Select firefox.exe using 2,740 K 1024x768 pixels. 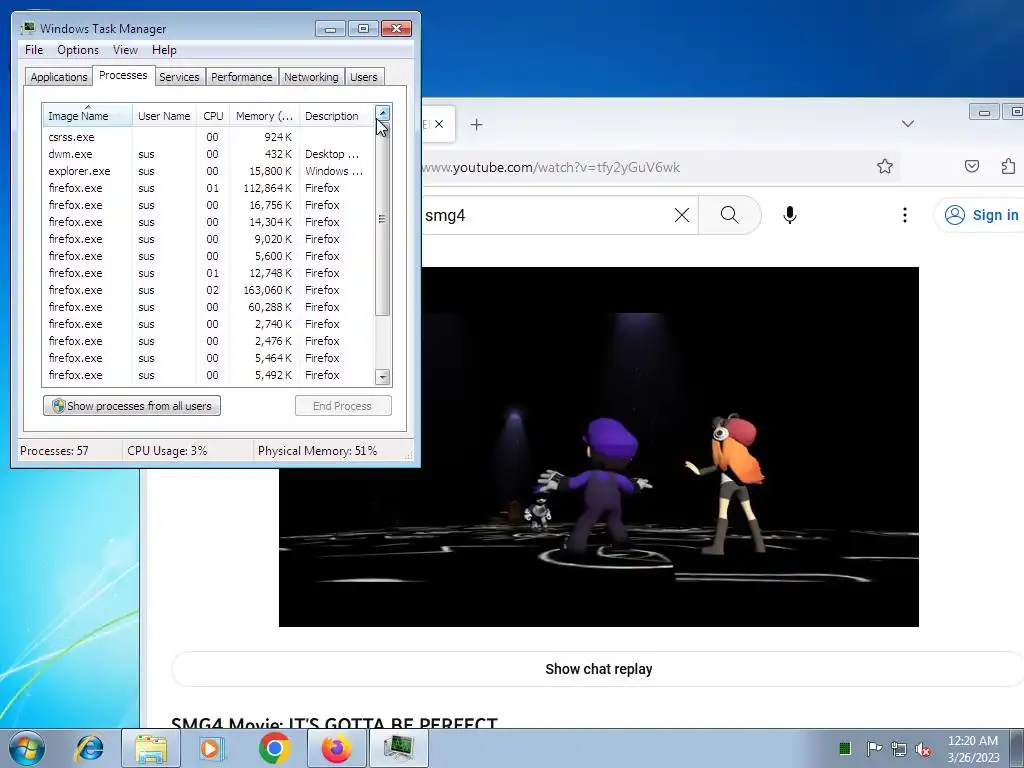[x=208, y=324]
